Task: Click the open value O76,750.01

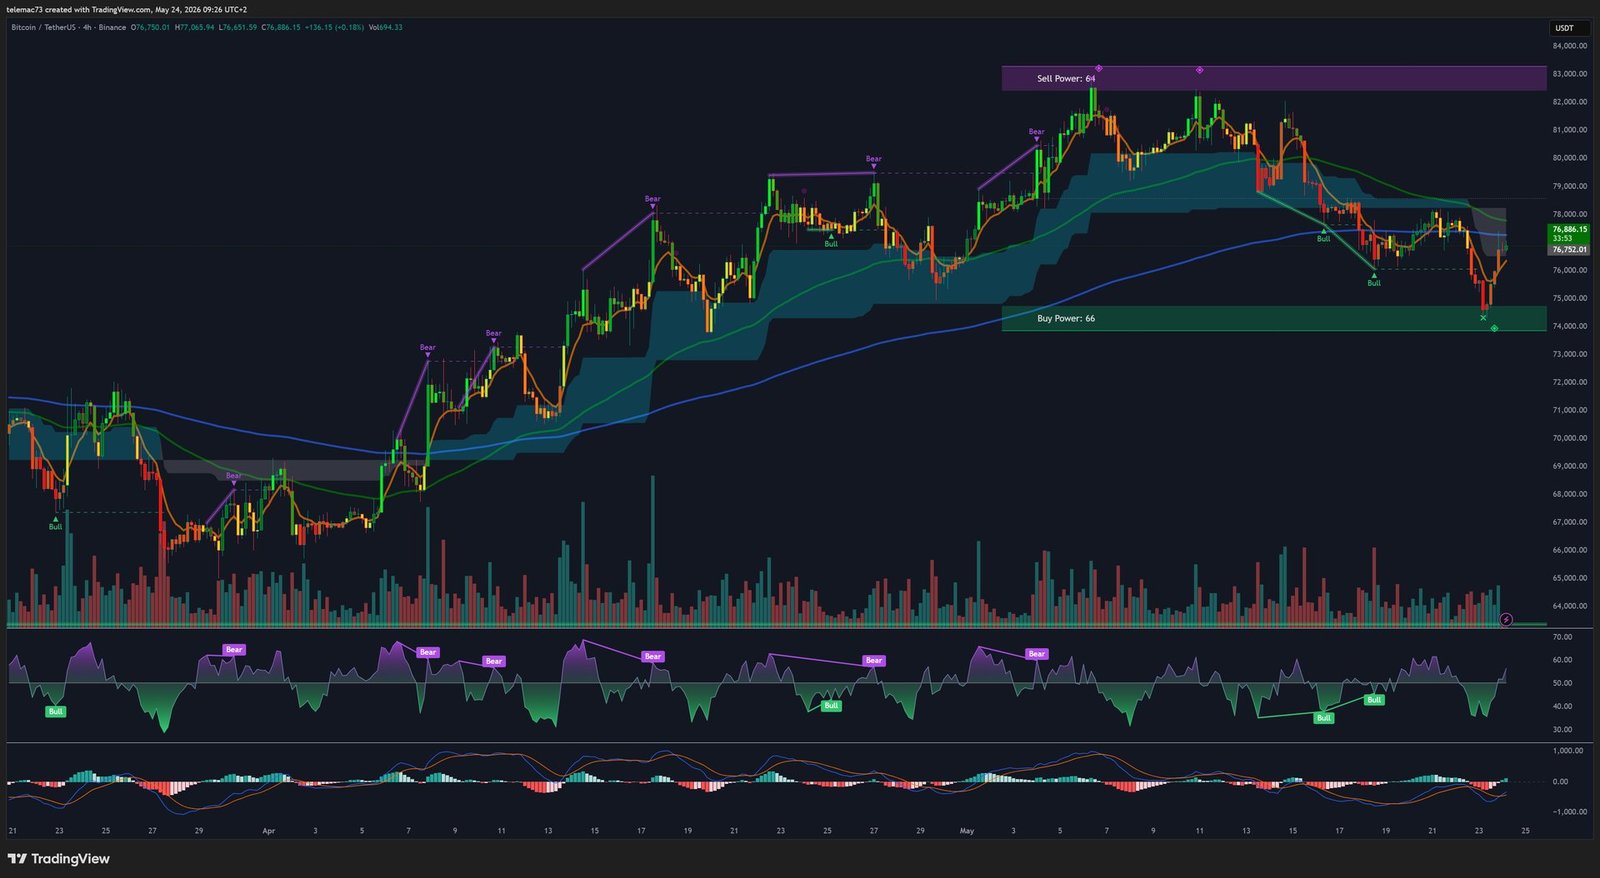Action: [x=152, y=27]
